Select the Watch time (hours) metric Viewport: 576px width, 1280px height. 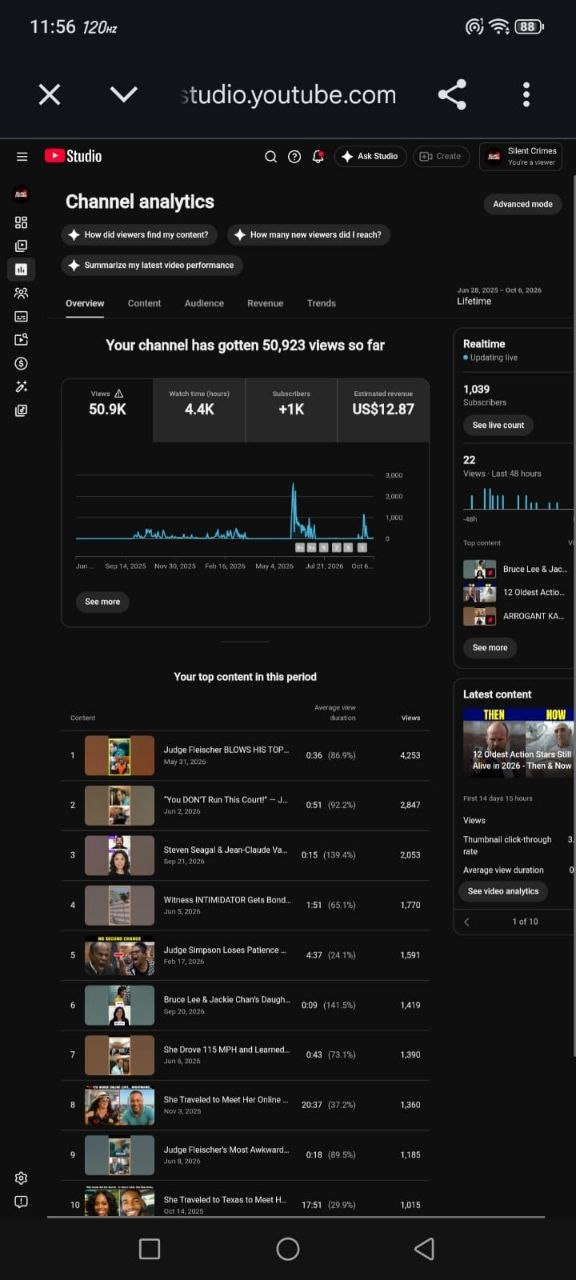[199, 410]
